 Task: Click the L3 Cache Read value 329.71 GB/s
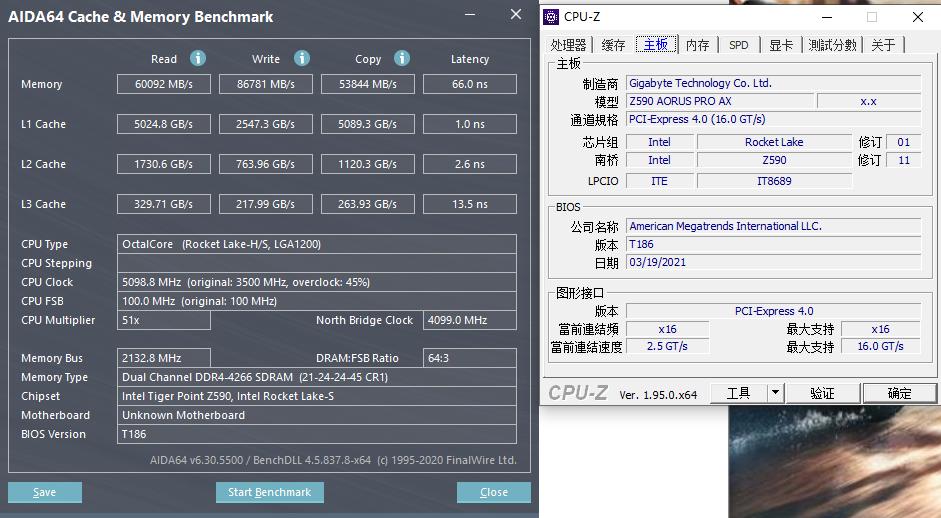click(164, 204)
